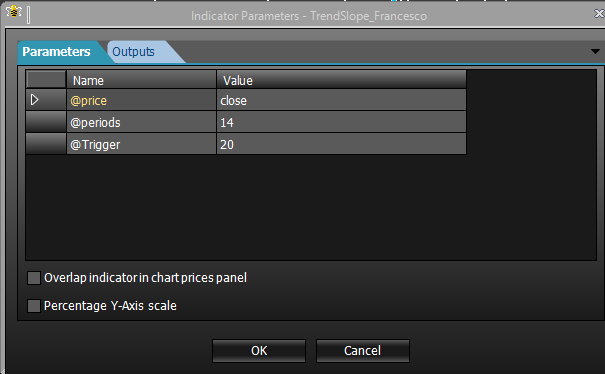Click the bee application icon in title bar
This screenshot has height=374, width=605.
pos(14,12)
